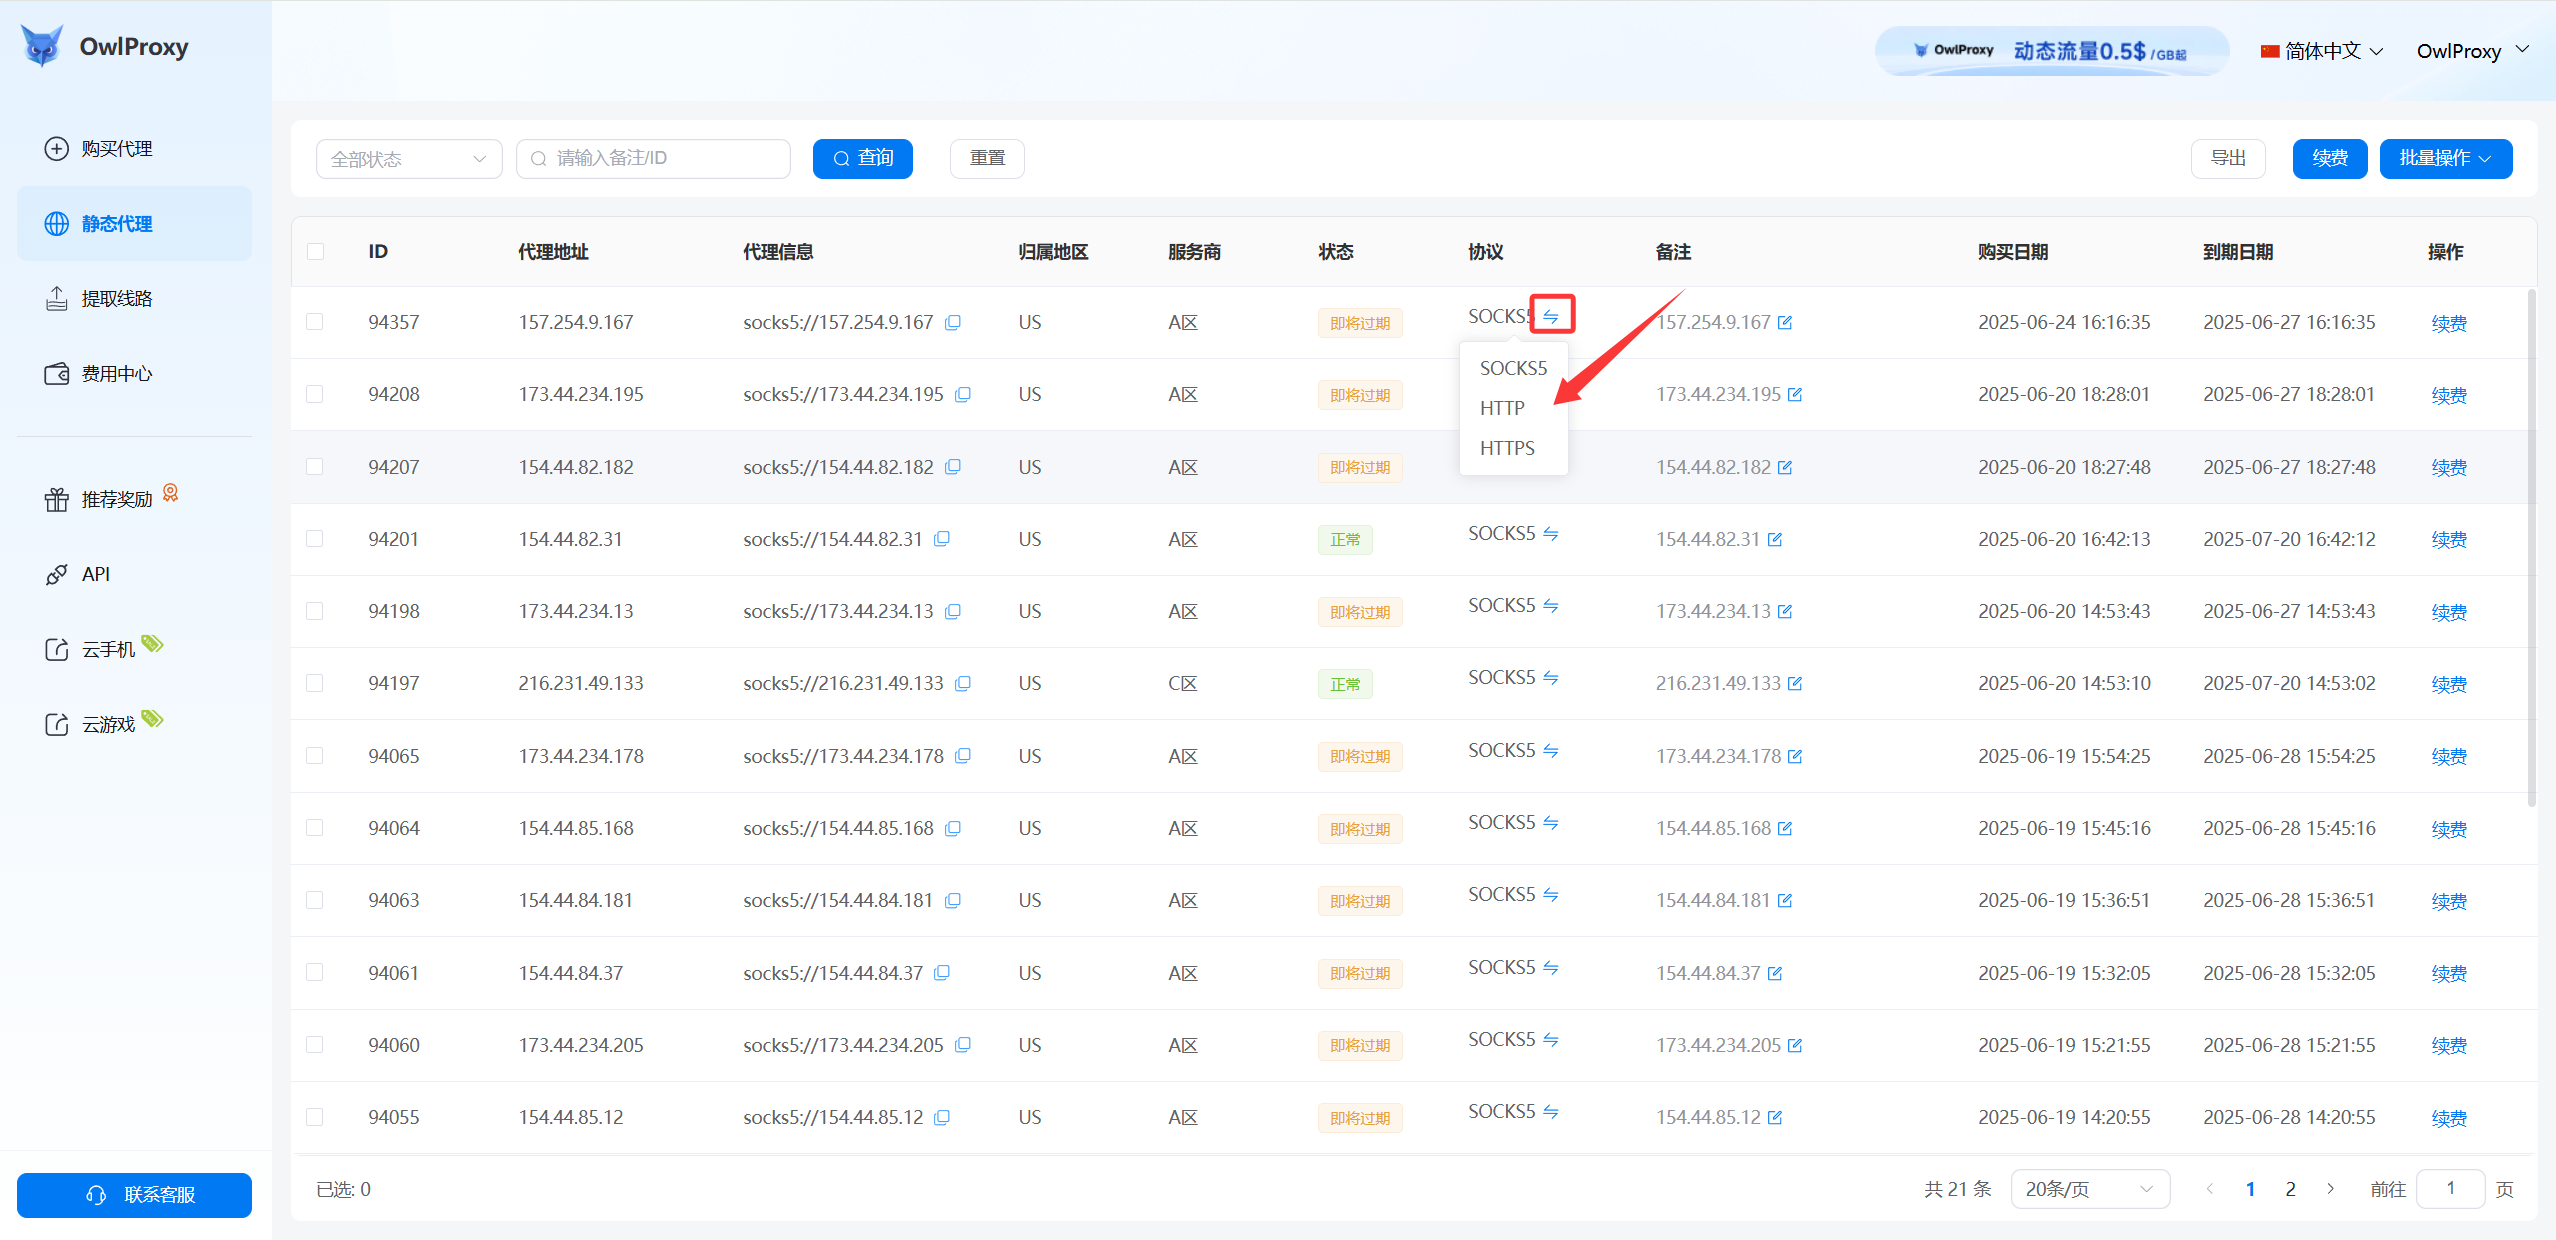The height and width of the screenshot is (1240, 2556).
Task: Edit the remark for 173.44.234.195
Action: click(x=1795, y=395)
